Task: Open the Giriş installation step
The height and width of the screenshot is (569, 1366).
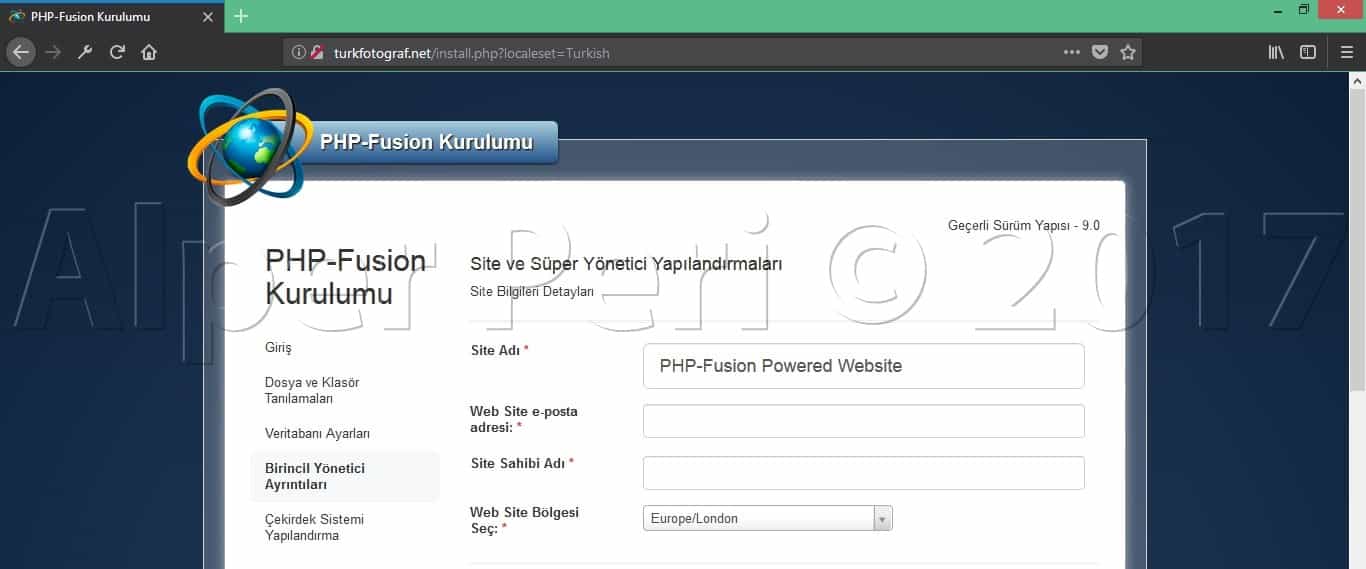Action: coord(278,348)
